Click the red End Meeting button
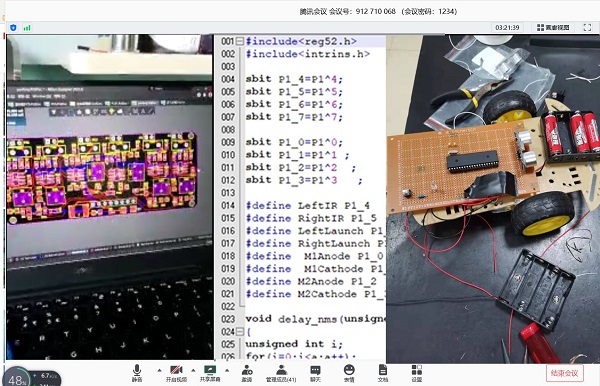 click(564, 373)
